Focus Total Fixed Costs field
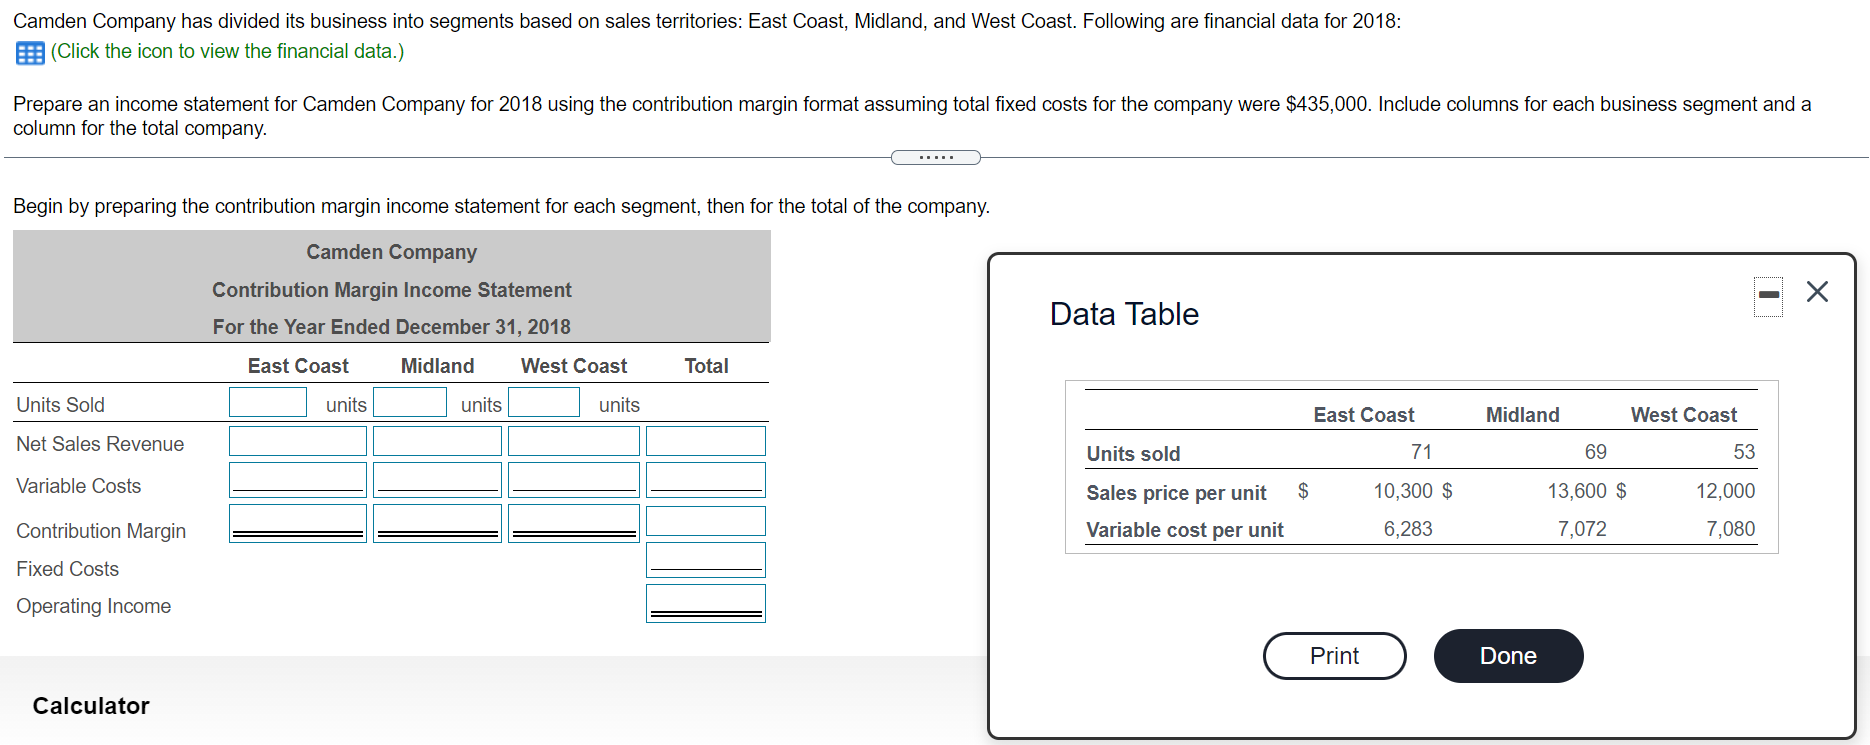Image resolution: width=1870 pixels, height=745 pixels. 706,560
